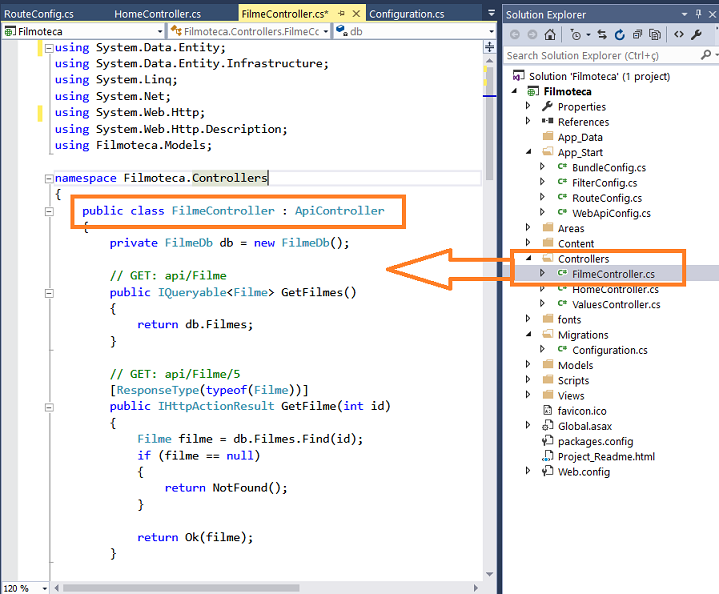
Task: Refresh the Solution Explorer tree
Action: [619, 35]
